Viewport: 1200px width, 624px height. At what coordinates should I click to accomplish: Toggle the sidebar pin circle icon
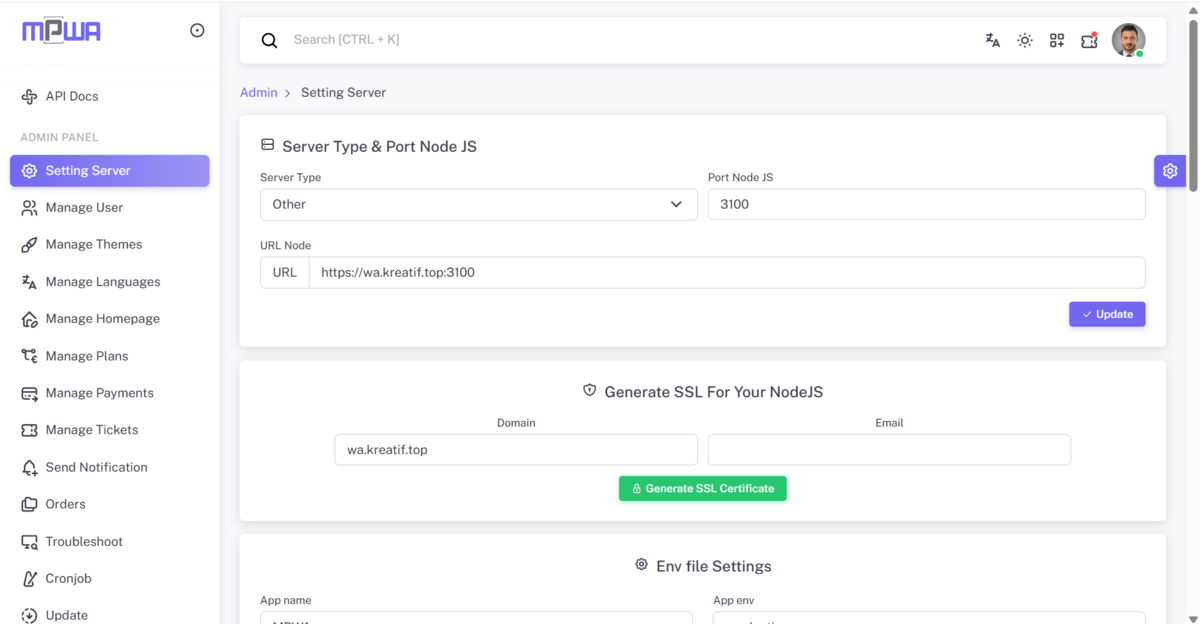[x=197, y=31]
